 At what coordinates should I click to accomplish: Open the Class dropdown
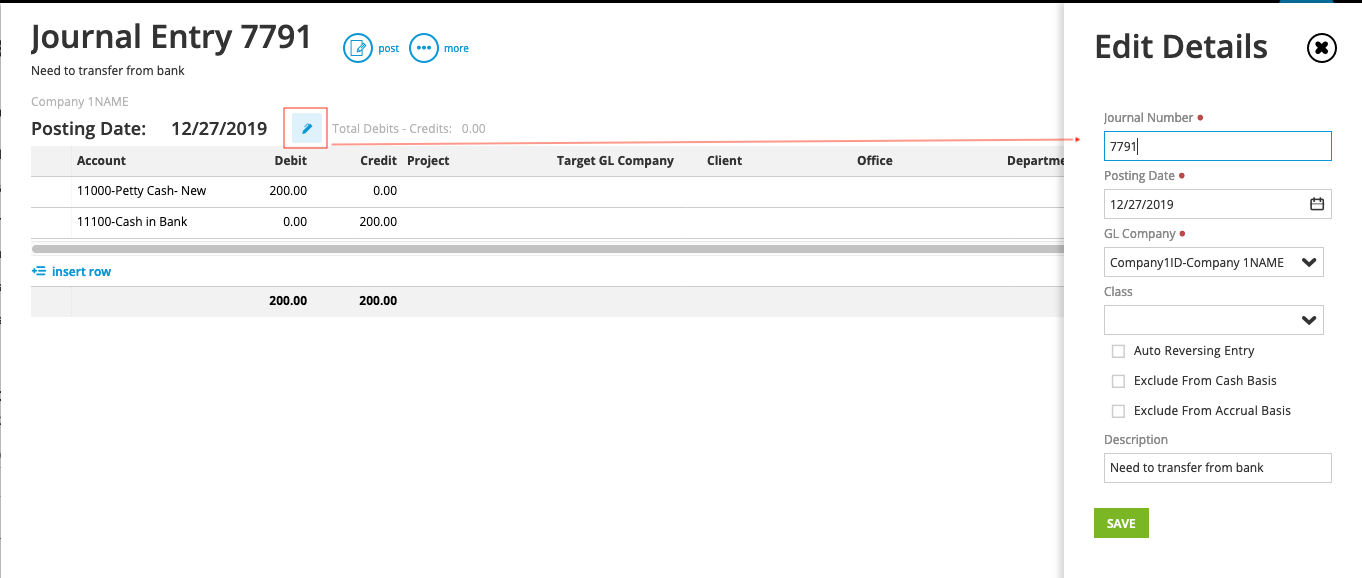(1214, 320)
